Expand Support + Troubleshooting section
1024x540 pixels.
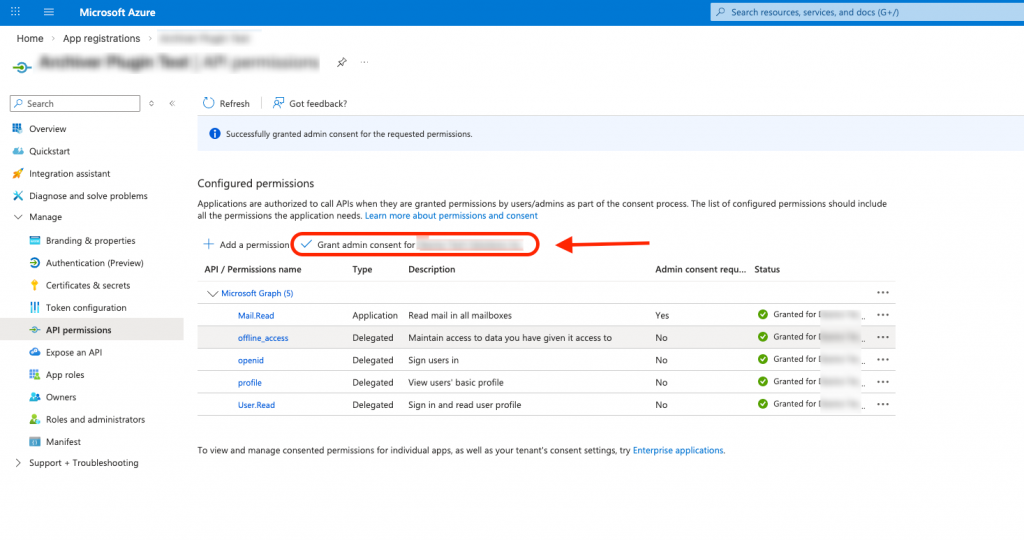[x=18, y=463]
